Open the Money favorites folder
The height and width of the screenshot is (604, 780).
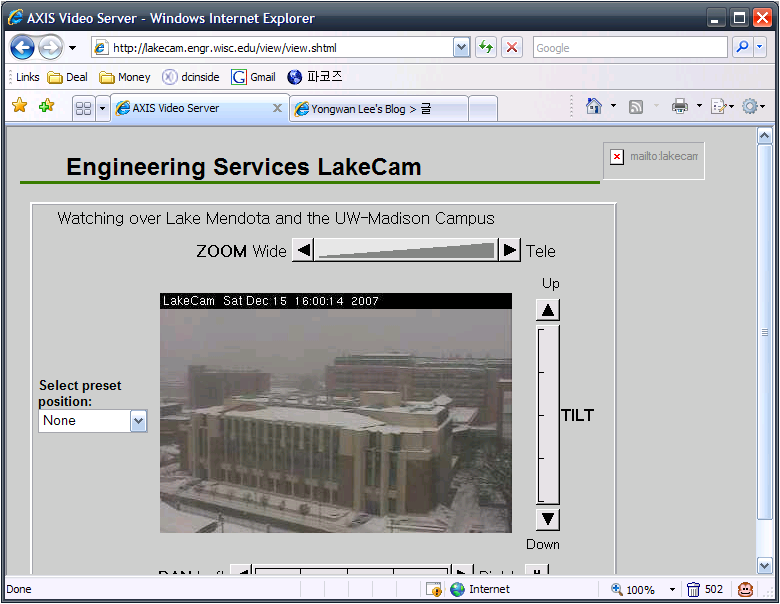click(x=125, y=77)
